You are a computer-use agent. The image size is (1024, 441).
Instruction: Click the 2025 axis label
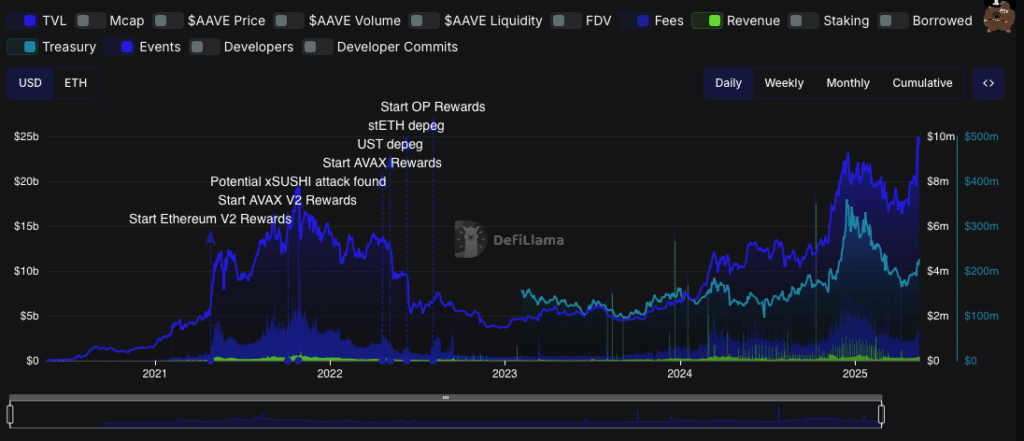click(855, 374)
